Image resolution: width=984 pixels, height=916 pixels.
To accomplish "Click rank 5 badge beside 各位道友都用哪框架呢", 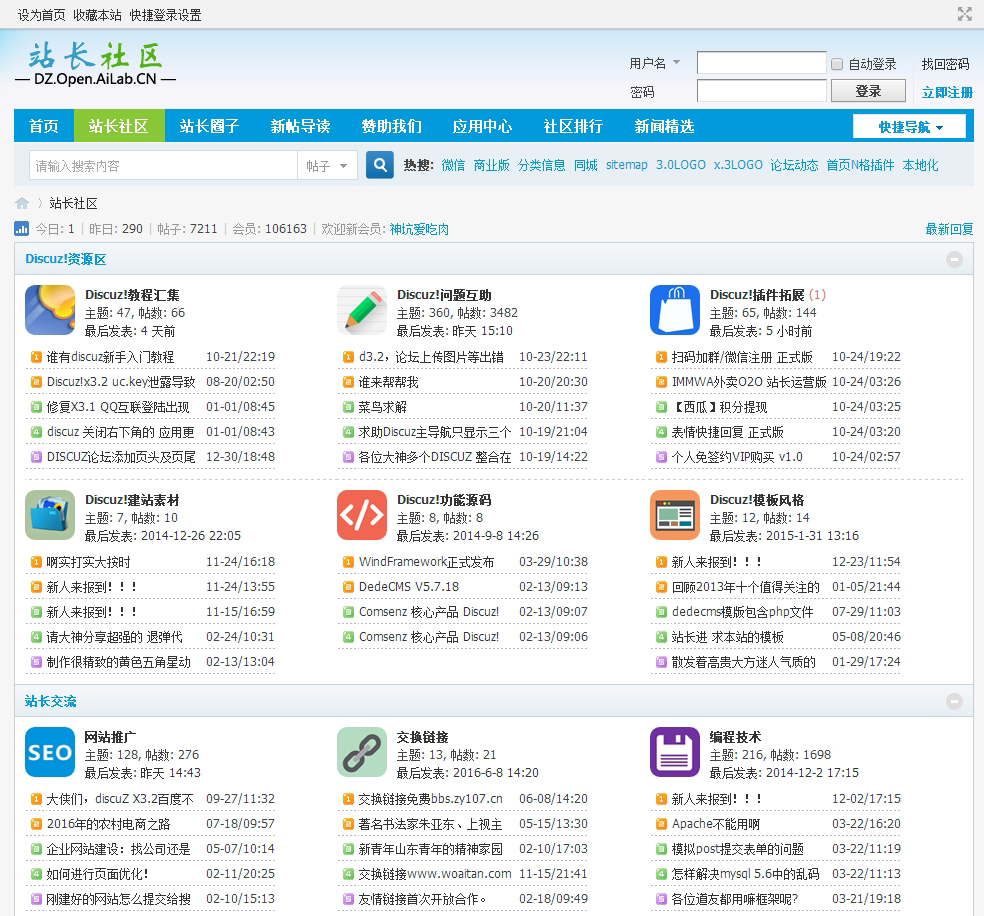I will 661,899.
